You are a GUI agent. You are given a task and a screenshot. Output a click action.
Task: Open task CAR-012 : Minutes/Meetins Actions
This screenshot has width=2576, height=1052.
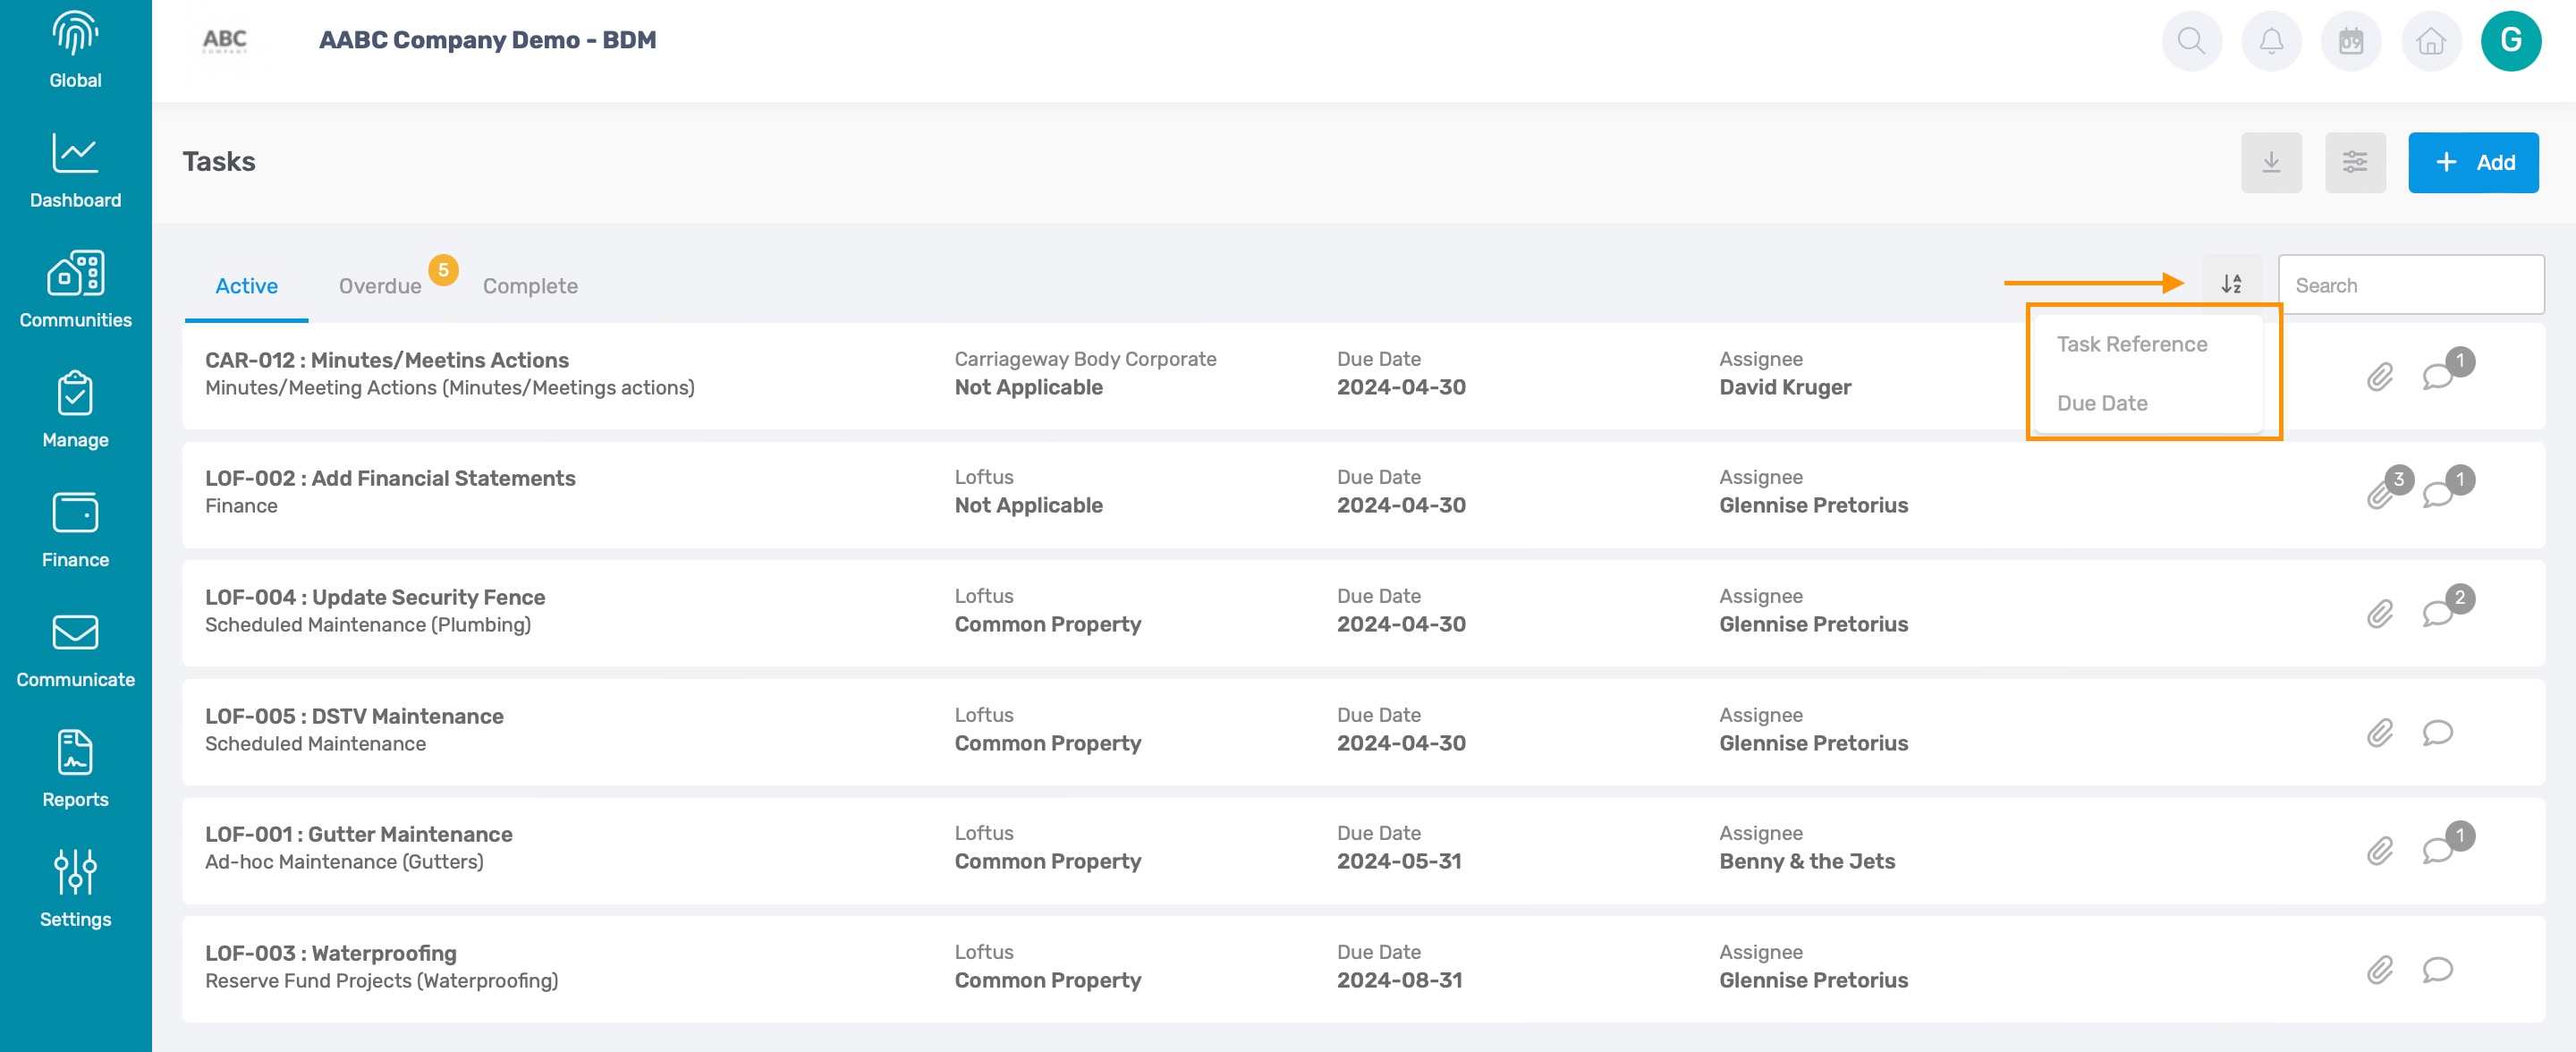click(x=387, y=360)
